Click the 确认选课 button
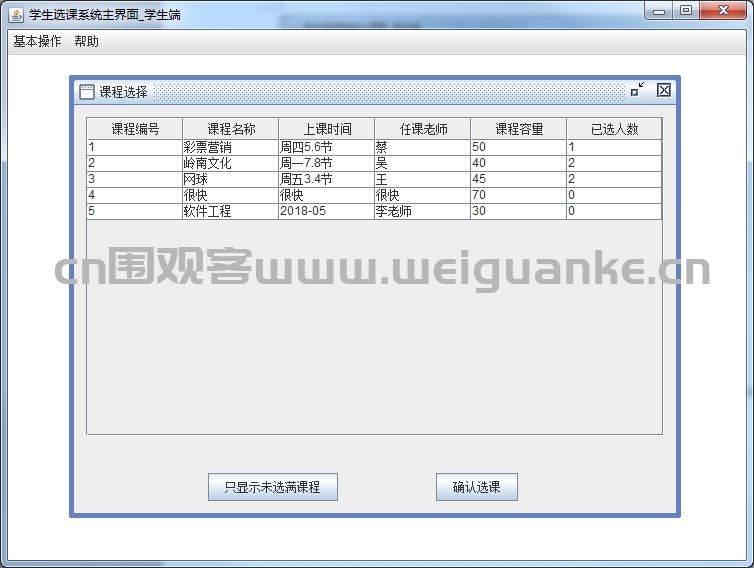The width and height of the screenshot is (754, 568). [477, 487]
